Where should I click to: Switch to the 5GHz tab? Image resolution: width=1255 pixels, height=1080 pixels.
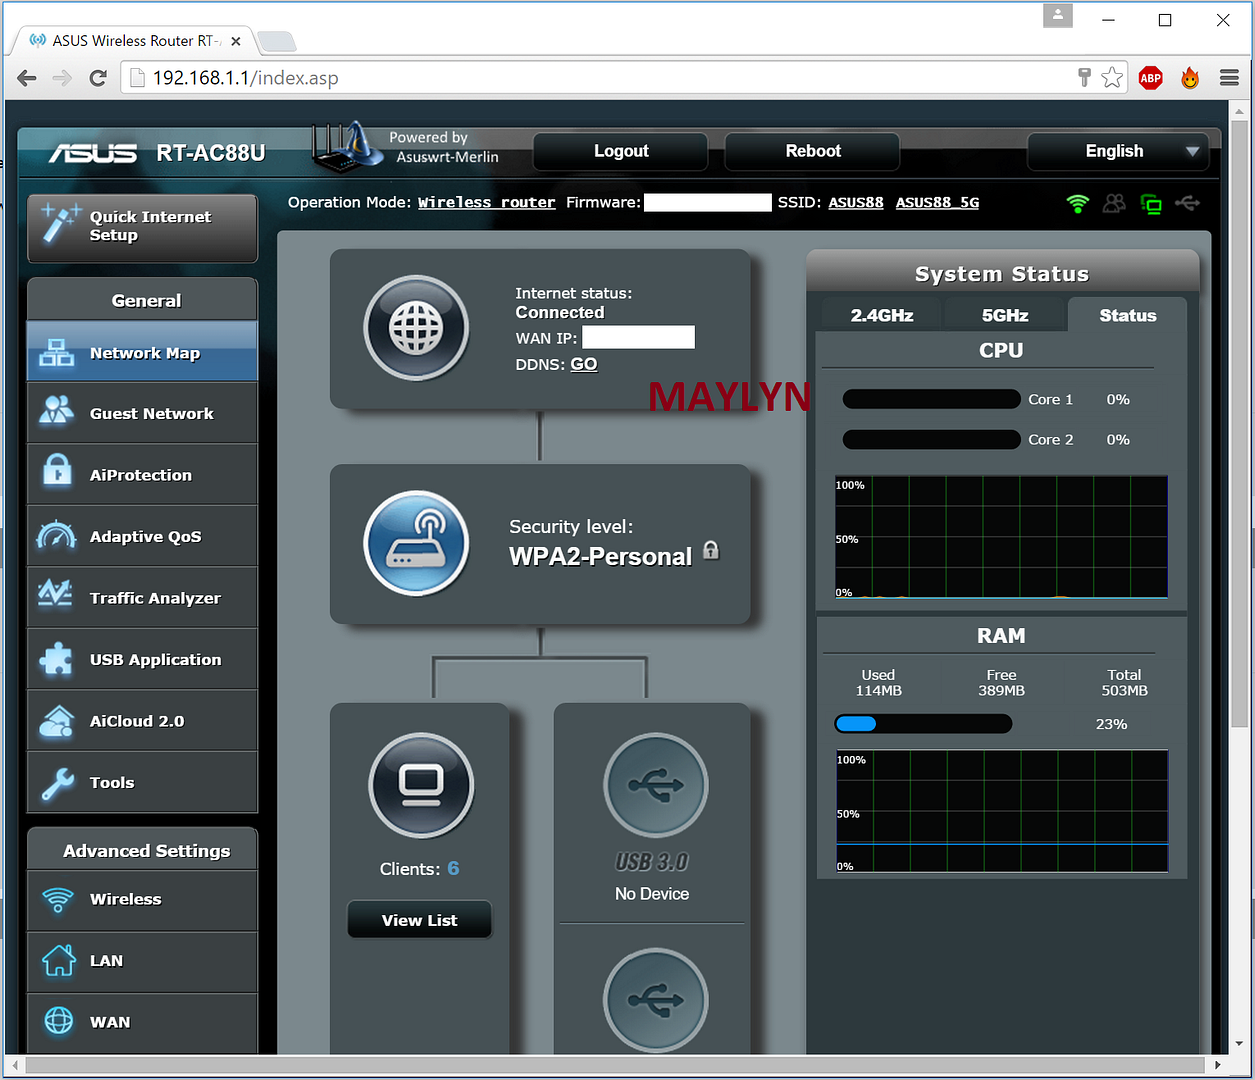pyautogui.click(x=1004, y=315)
